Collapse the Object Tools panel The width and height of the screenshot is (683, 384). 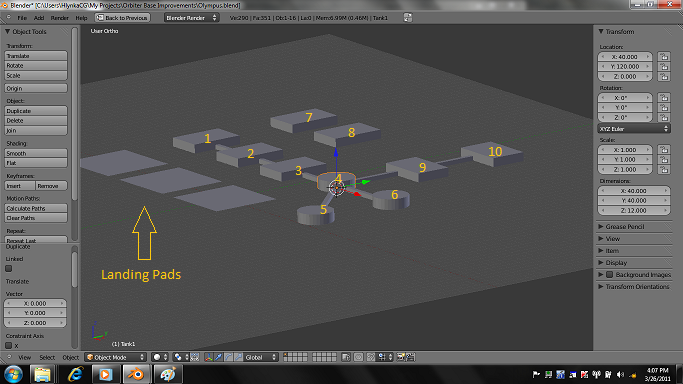coord(7,31)
